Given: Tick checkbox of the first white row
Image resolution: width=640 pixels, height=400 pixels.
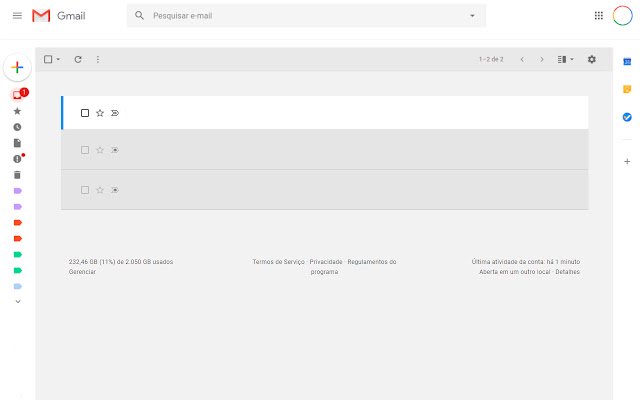Looking at the screenshot, I should 85,113.
